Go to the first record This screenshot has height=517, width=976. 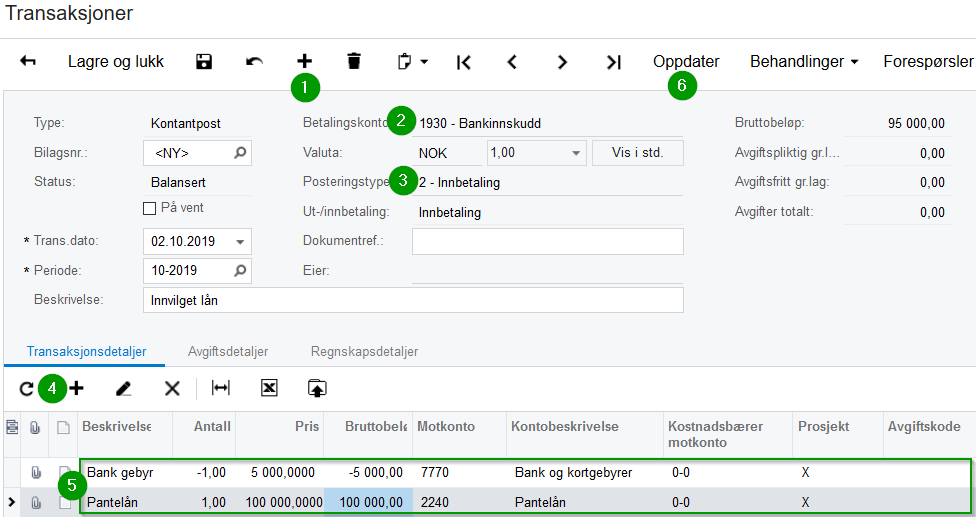point(463,62)
